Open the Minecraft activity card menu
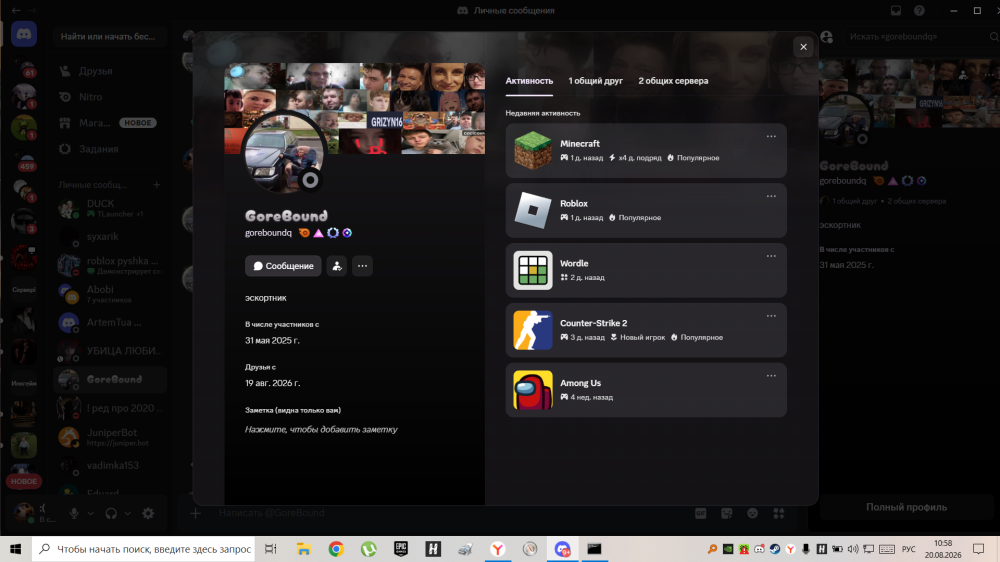The height and width of the screenshot is (562, 1000). [771, 137]
